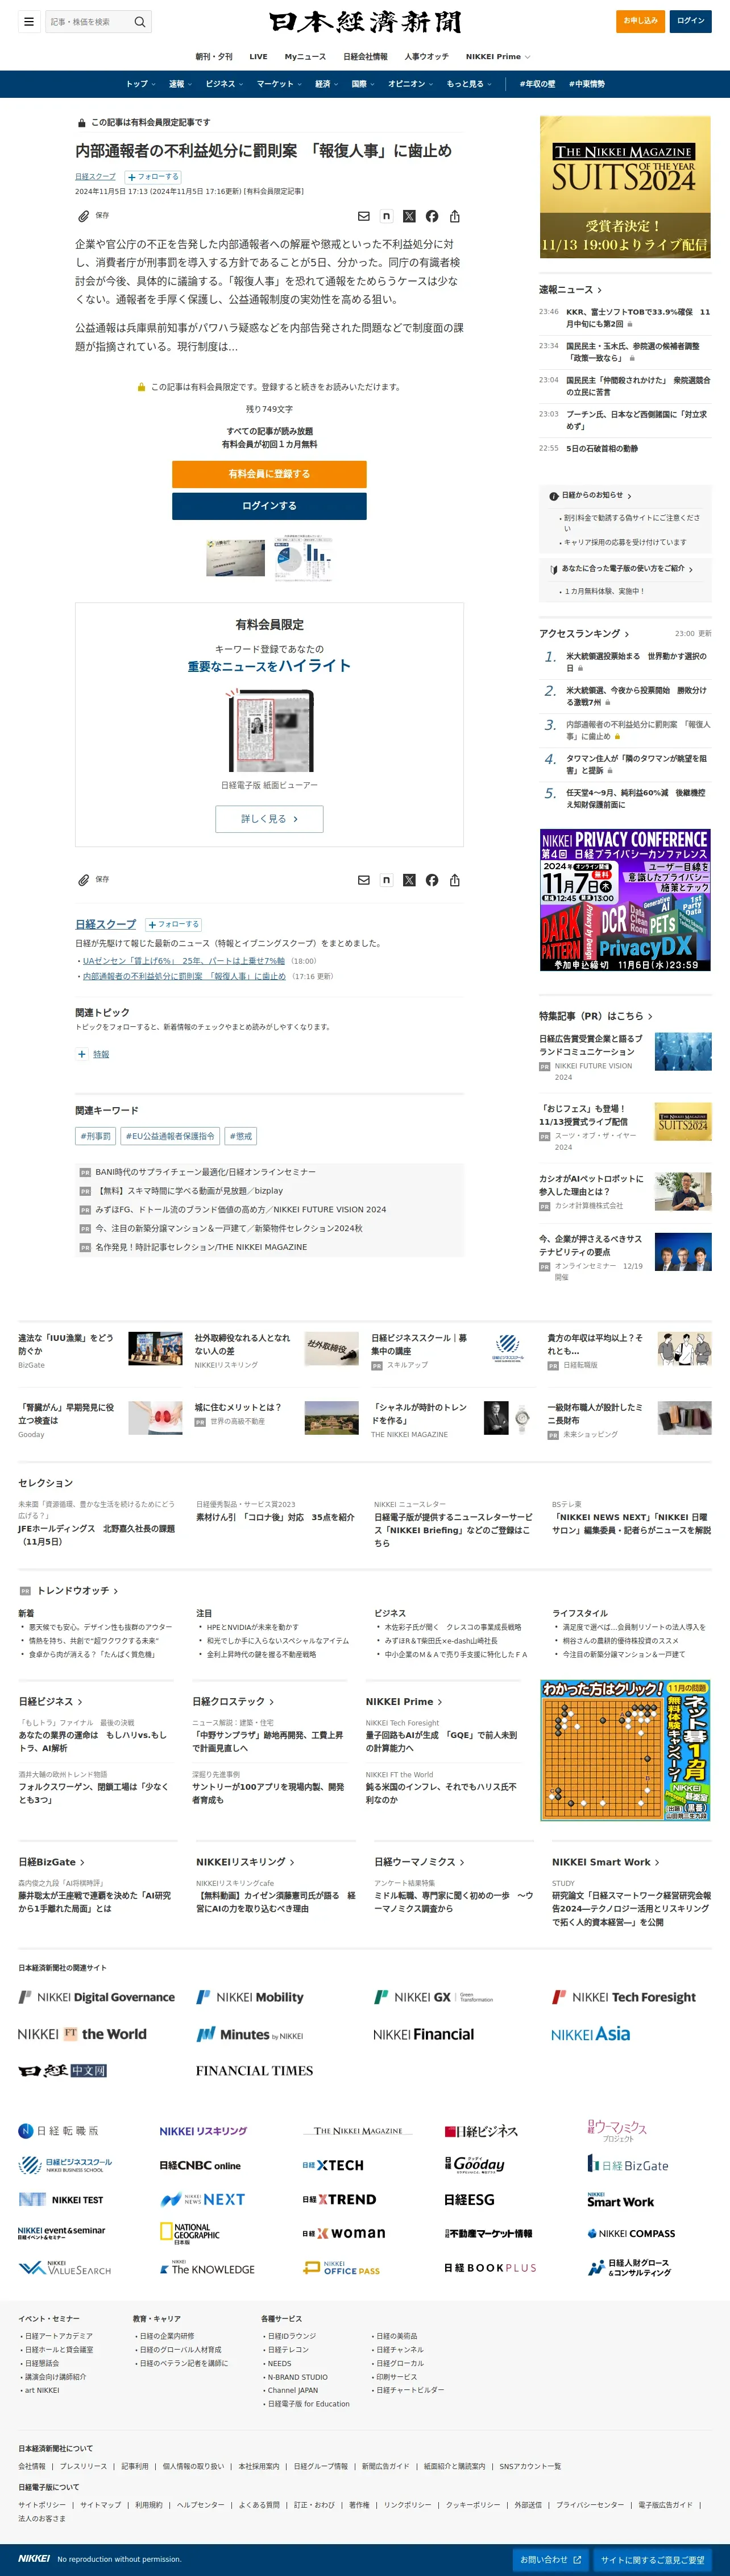Open NIKKEI Digital Governance logo
This screenshot has height=2576, width=730.
click(x=96, y=1997)
